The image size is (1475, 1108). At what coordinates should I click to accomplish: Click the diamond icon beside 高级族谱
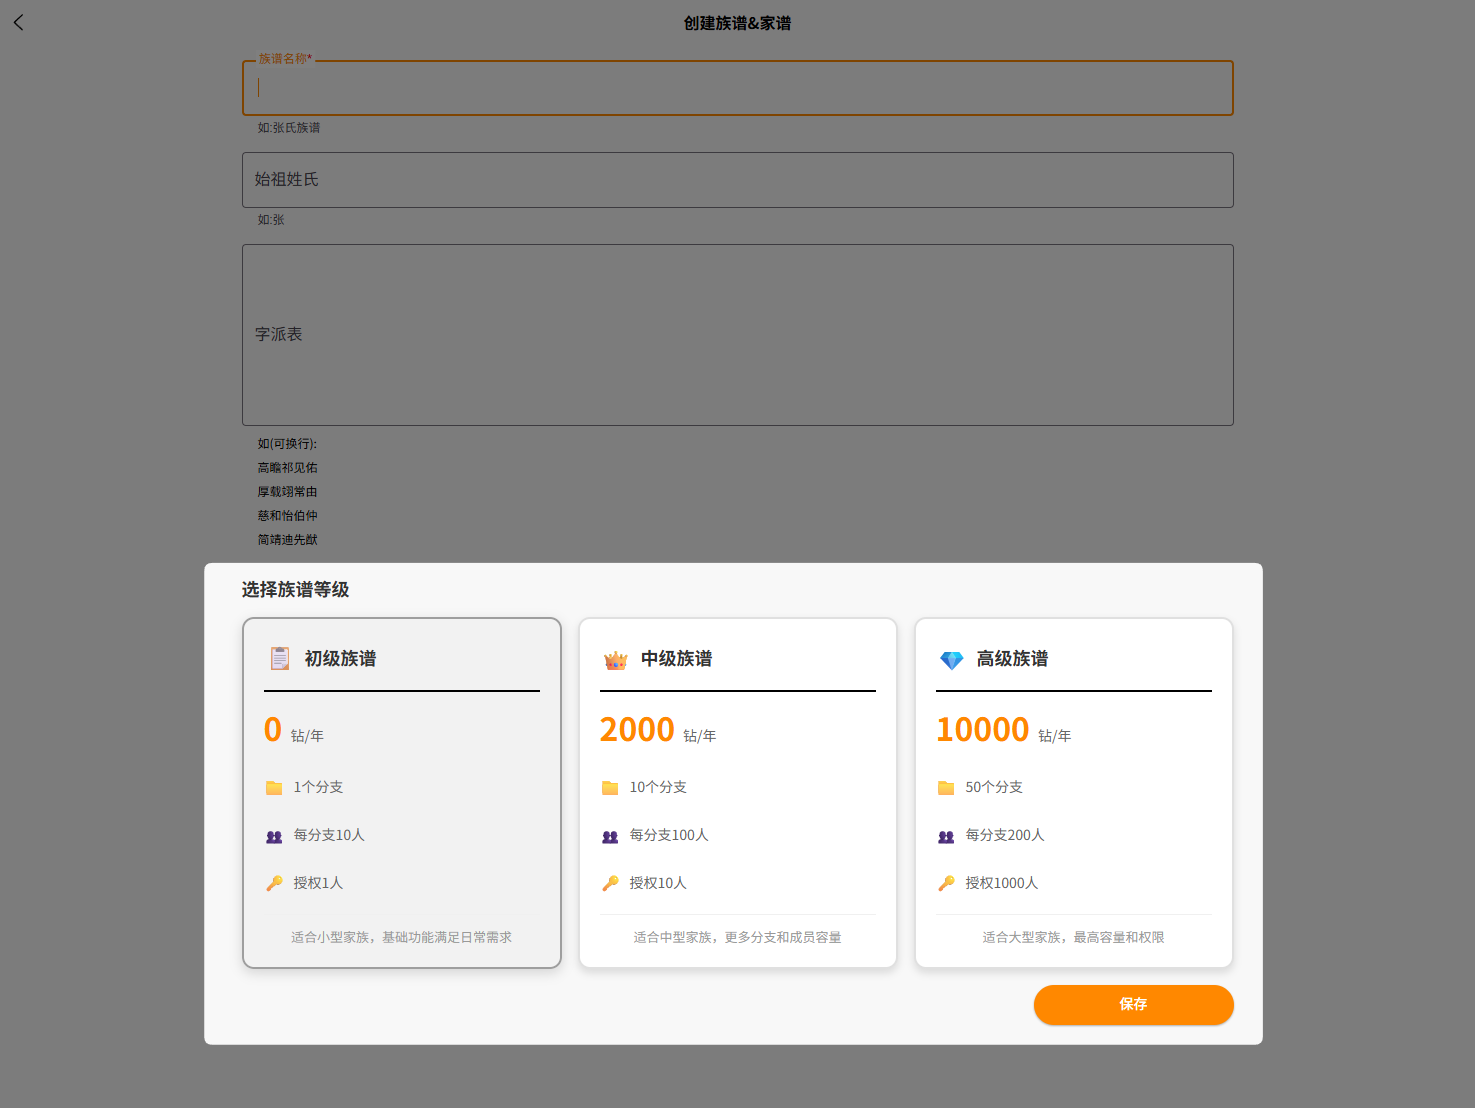[x=951, y=660]
